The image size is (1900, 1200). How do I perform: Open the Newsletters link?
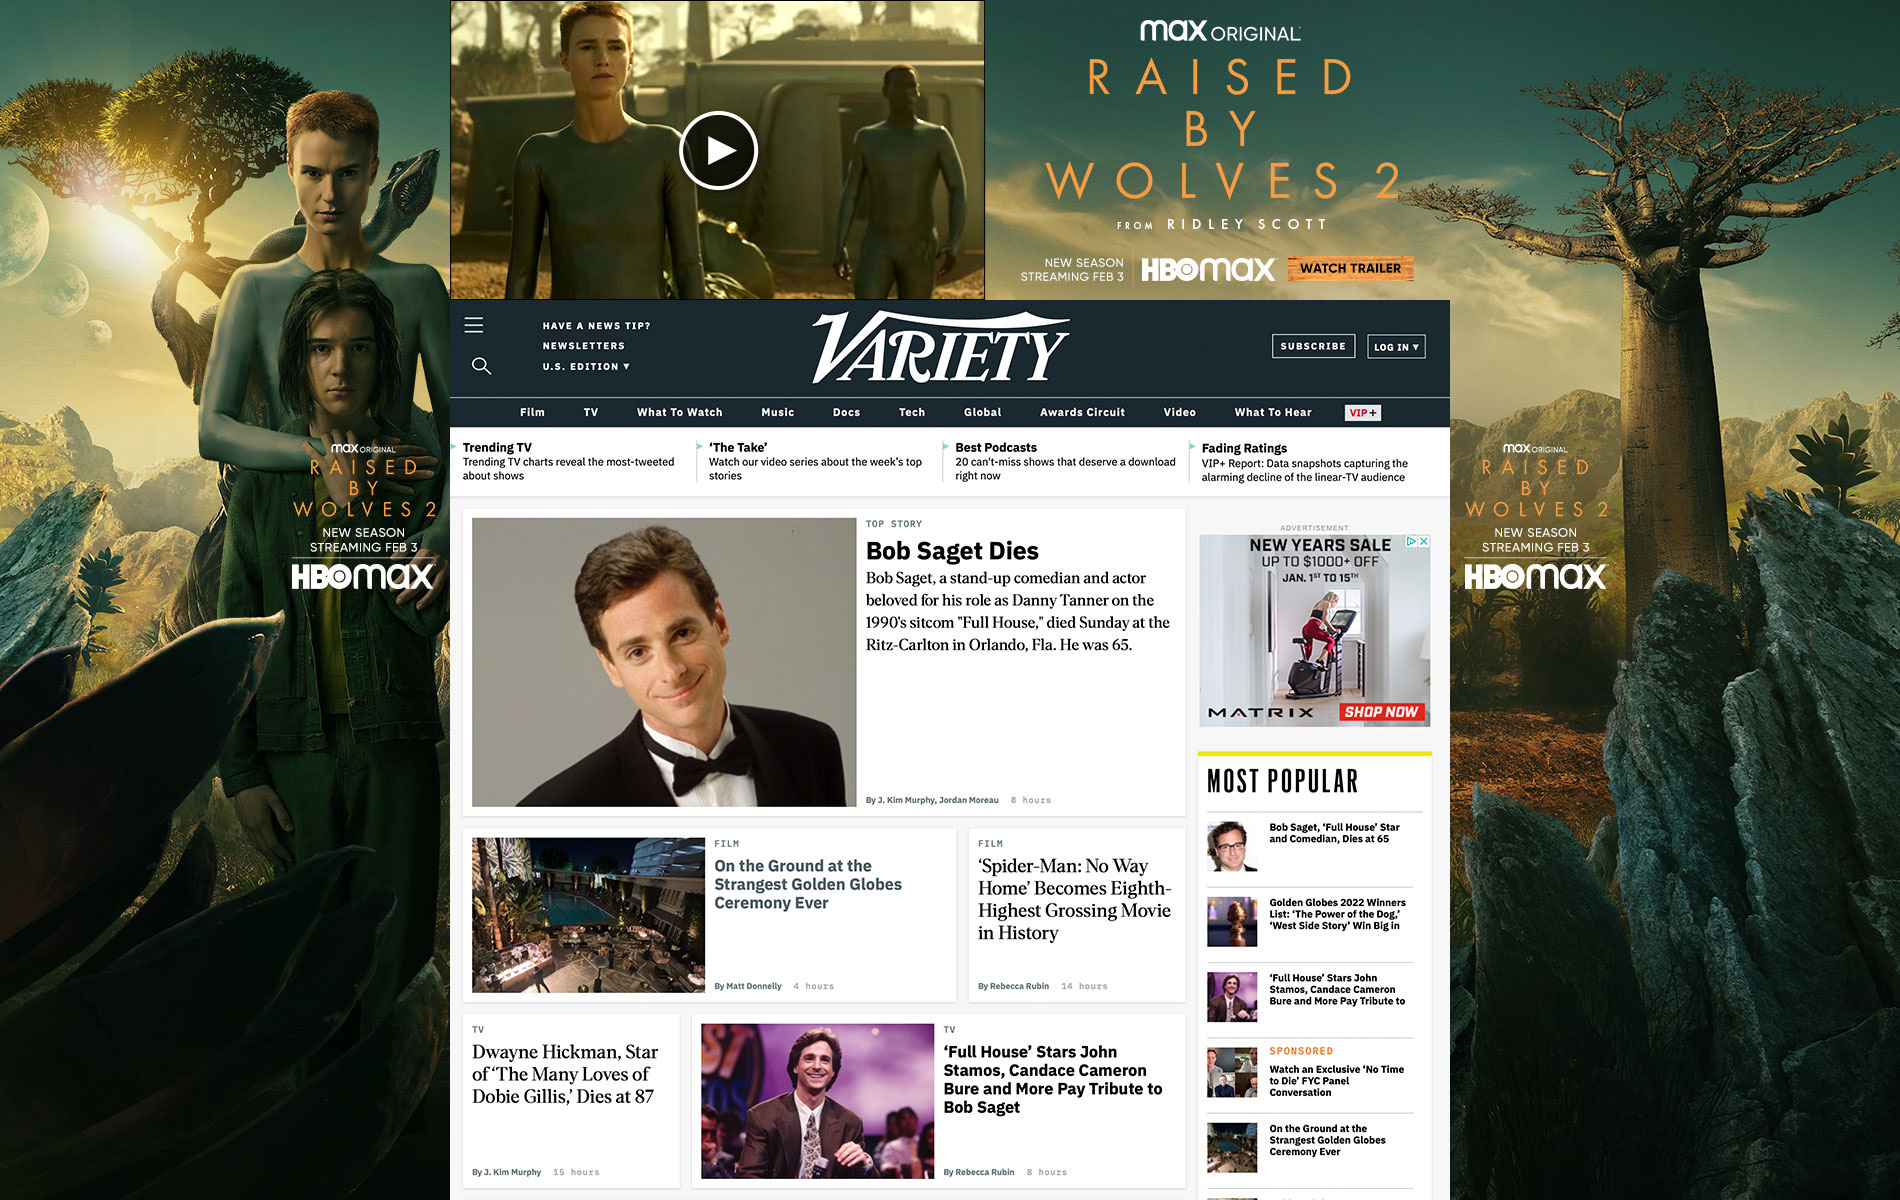point(583,346)
